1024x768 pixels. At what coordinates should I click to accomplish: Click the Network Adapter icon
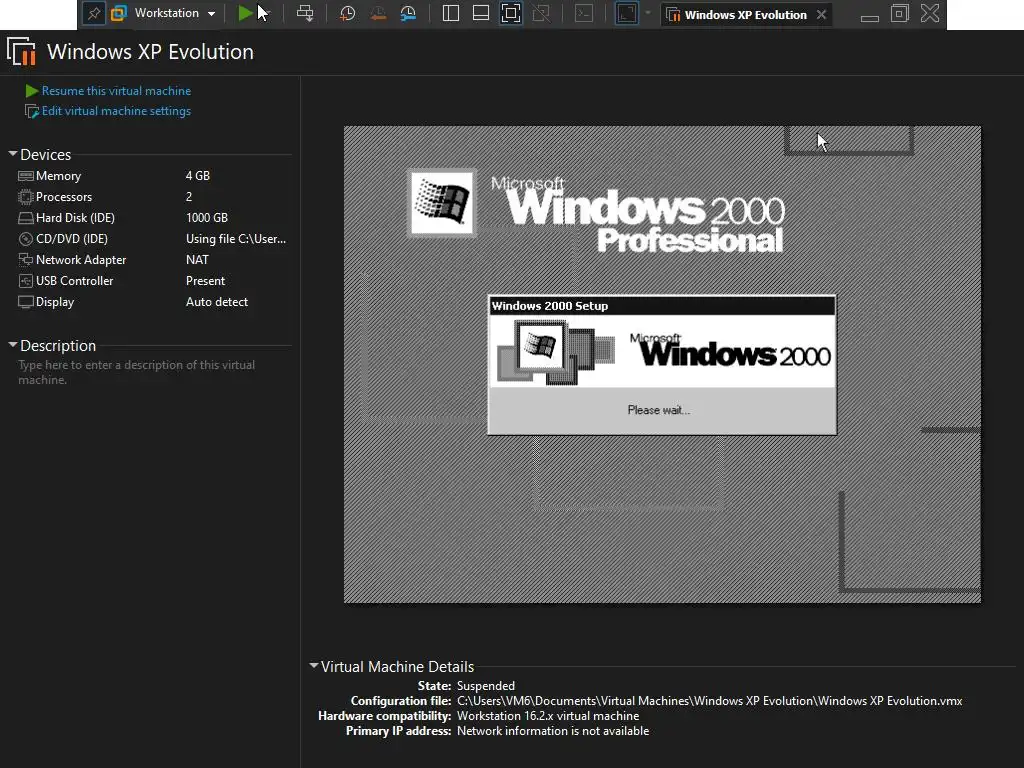pos(25,260)
